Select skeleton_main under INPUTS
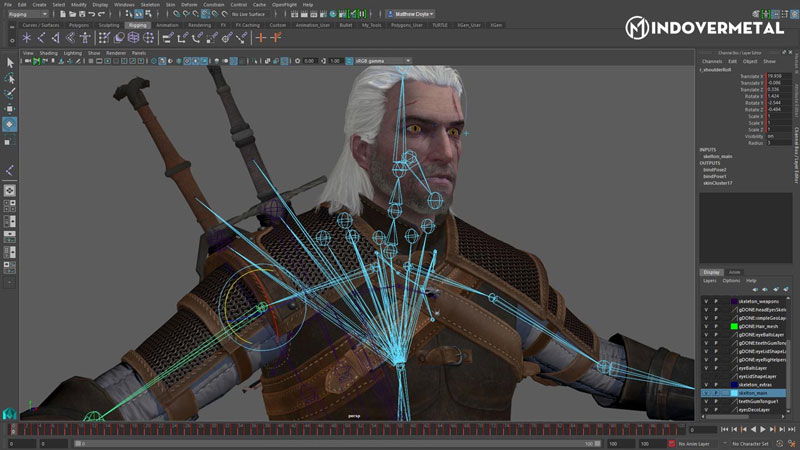 tap(717, 157)
